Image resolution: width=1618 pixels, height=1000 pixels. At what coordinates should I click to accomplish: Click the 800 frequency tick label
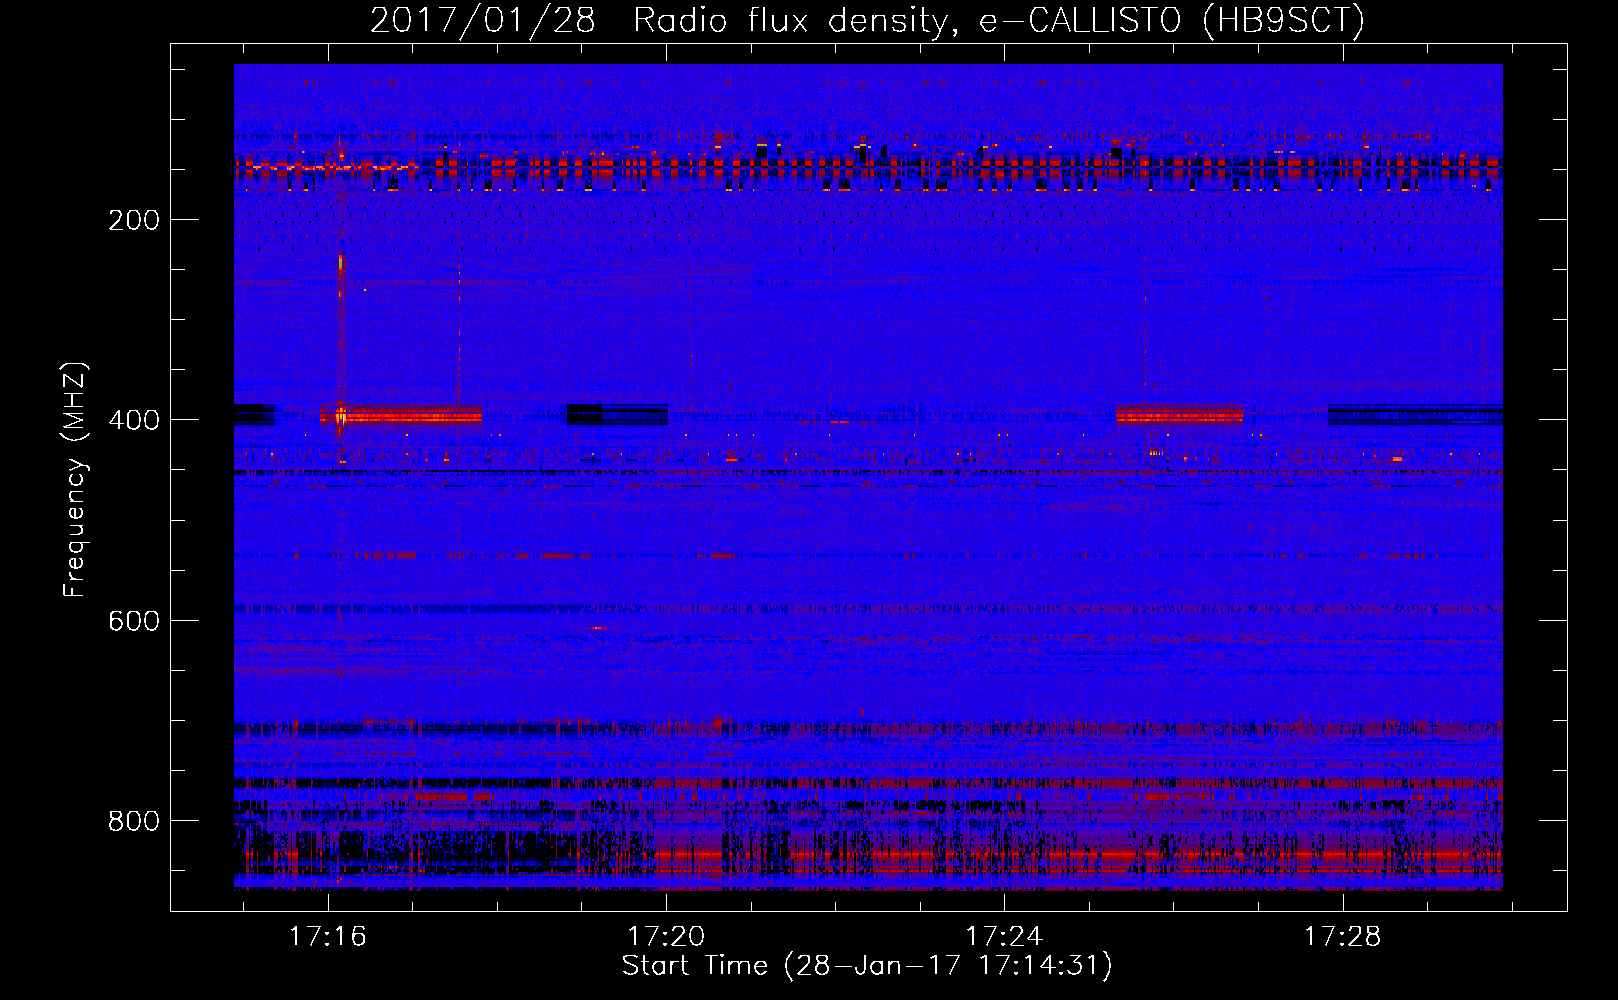(134, 821)
